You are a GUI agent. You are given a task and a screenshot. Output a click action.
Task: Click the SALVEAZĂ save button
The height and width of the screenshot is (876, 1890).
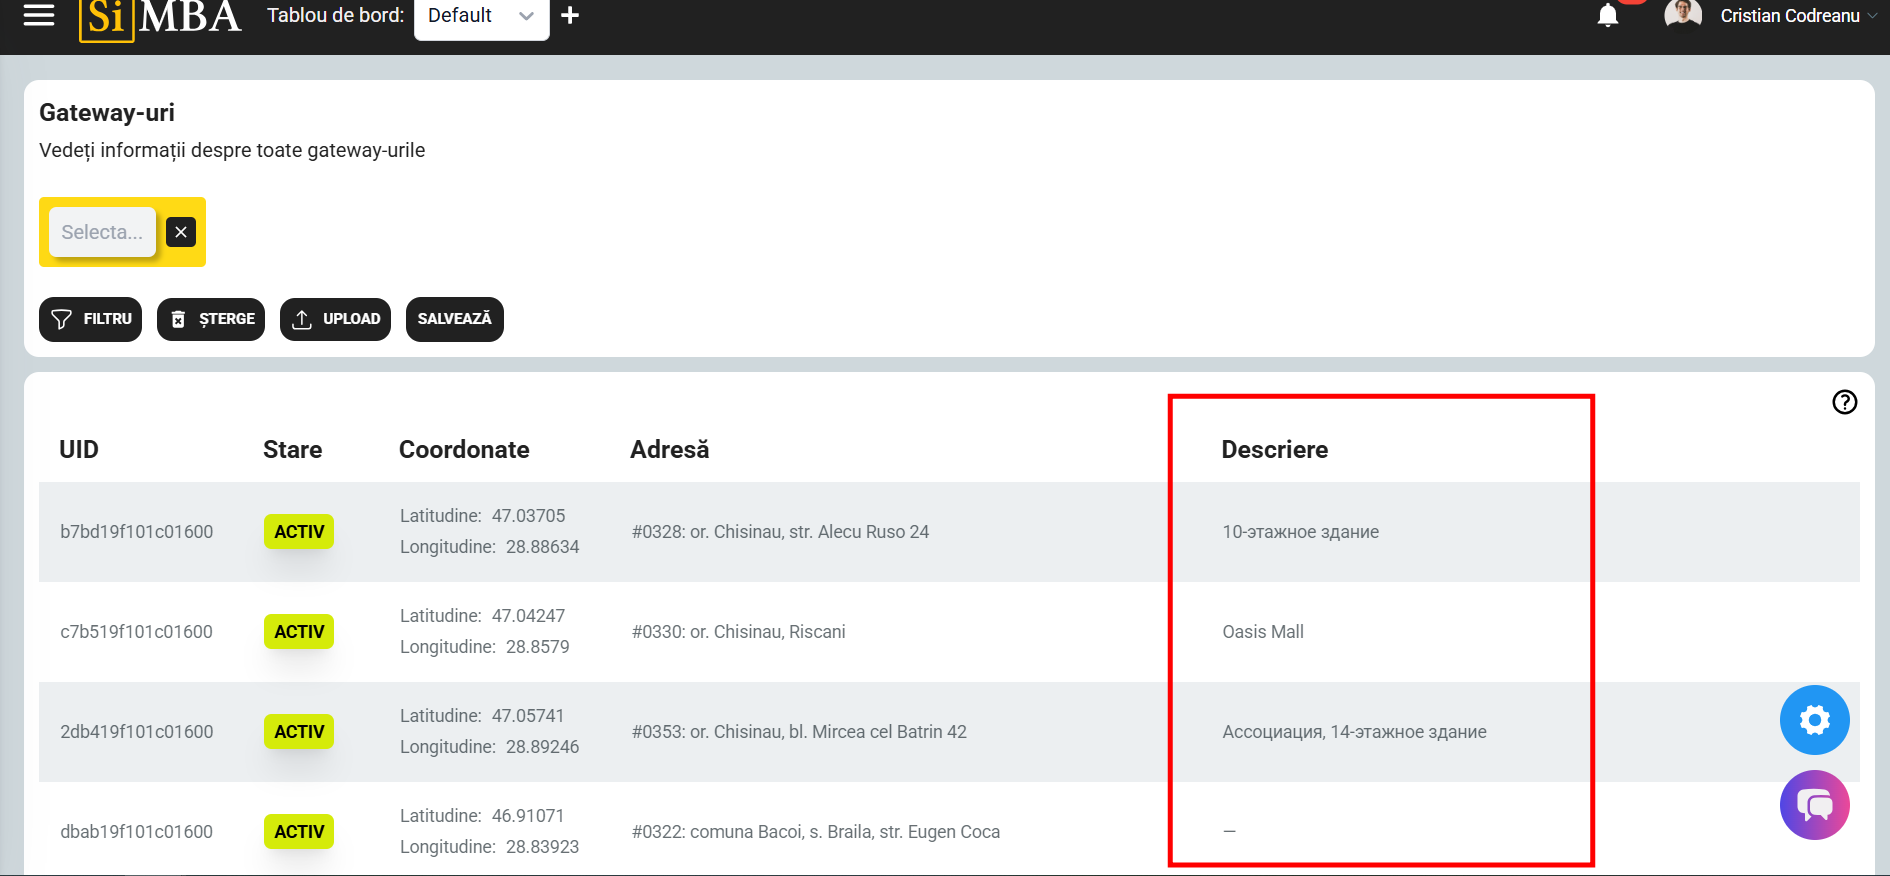454,319
